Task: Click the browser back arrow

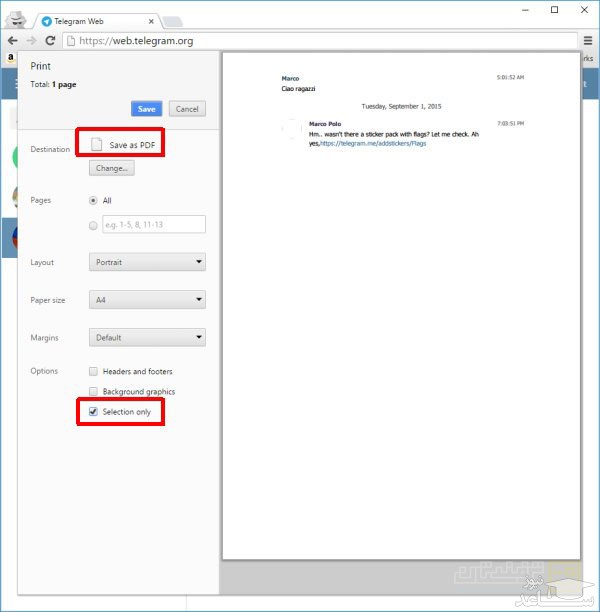Action: click(12, 41)
